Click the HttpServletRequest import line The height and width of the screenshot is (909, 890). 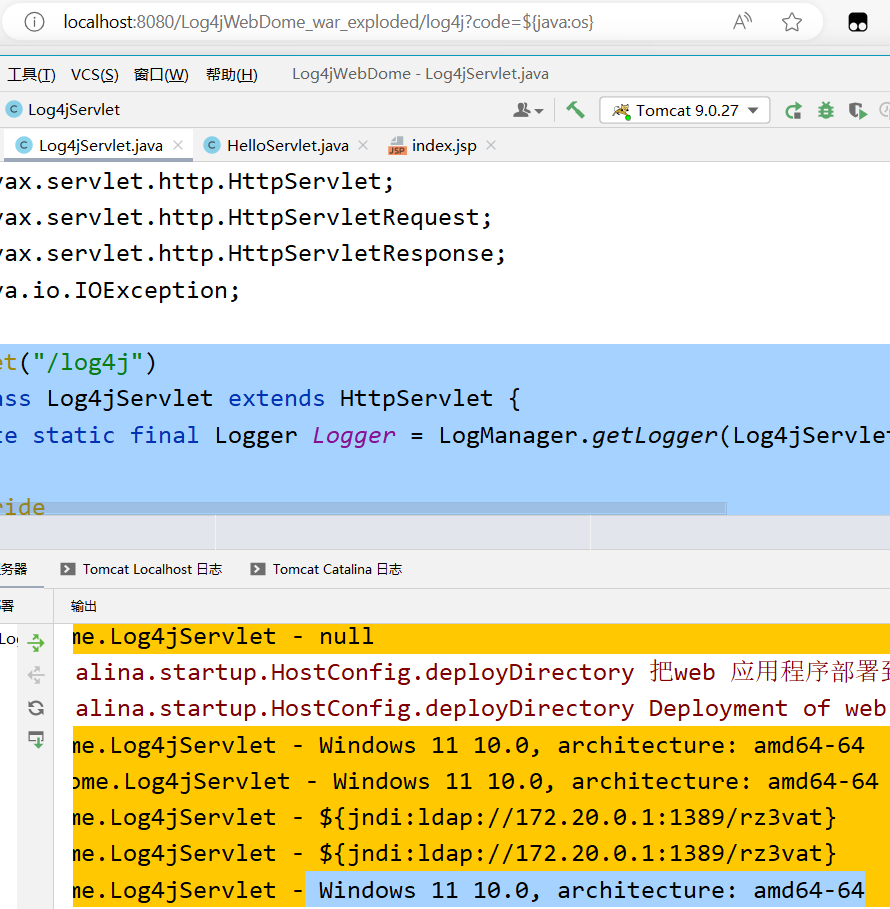tap(246, 218)
